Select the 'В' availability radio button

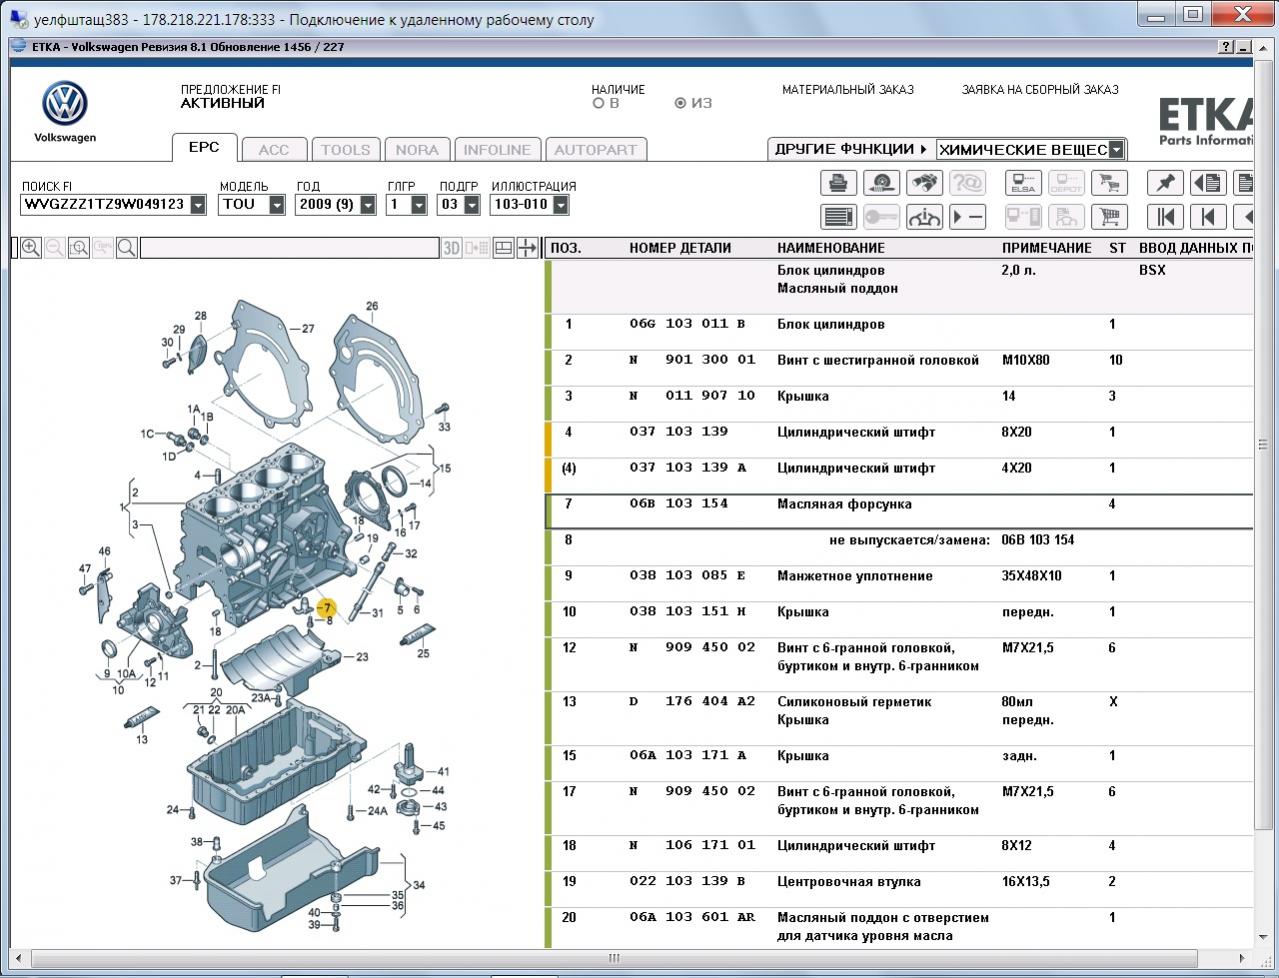598,103
